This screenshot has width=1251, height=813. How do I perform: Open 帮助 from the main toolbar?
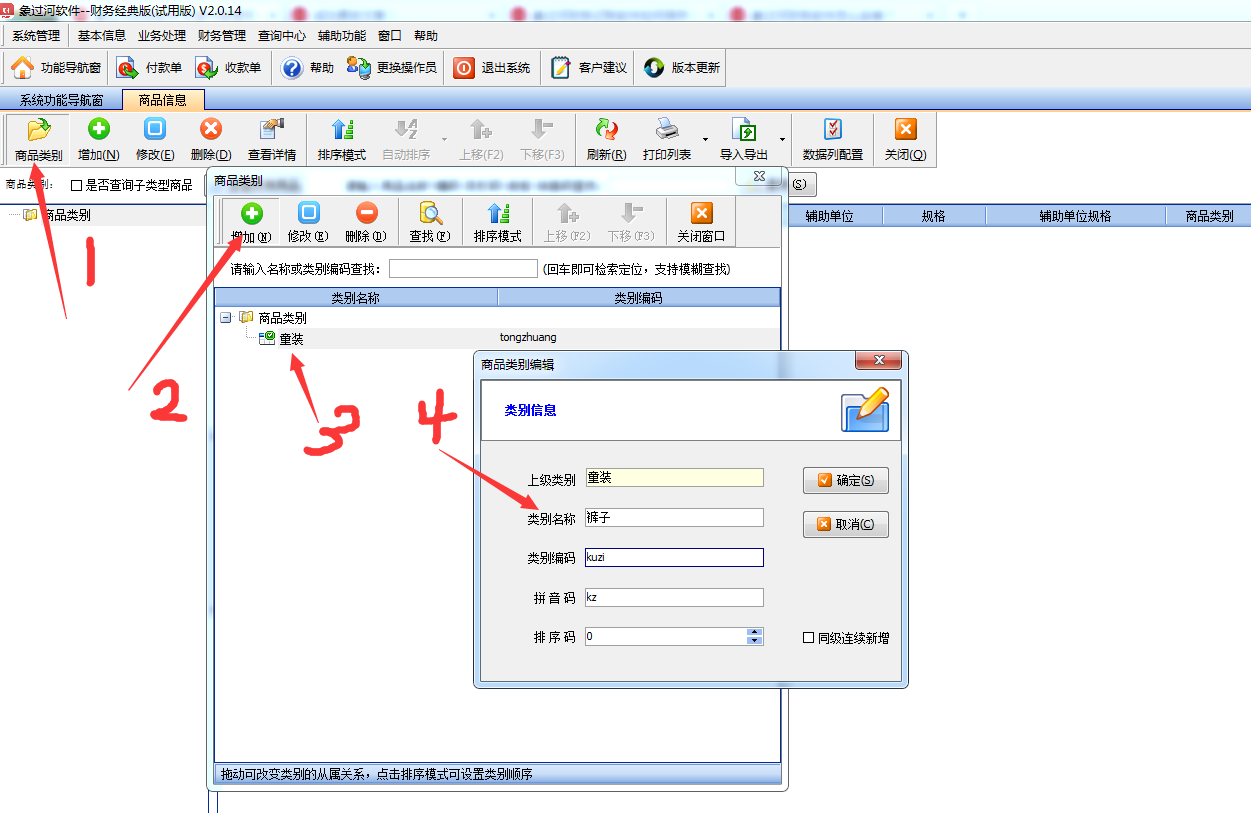pos(308,68)
